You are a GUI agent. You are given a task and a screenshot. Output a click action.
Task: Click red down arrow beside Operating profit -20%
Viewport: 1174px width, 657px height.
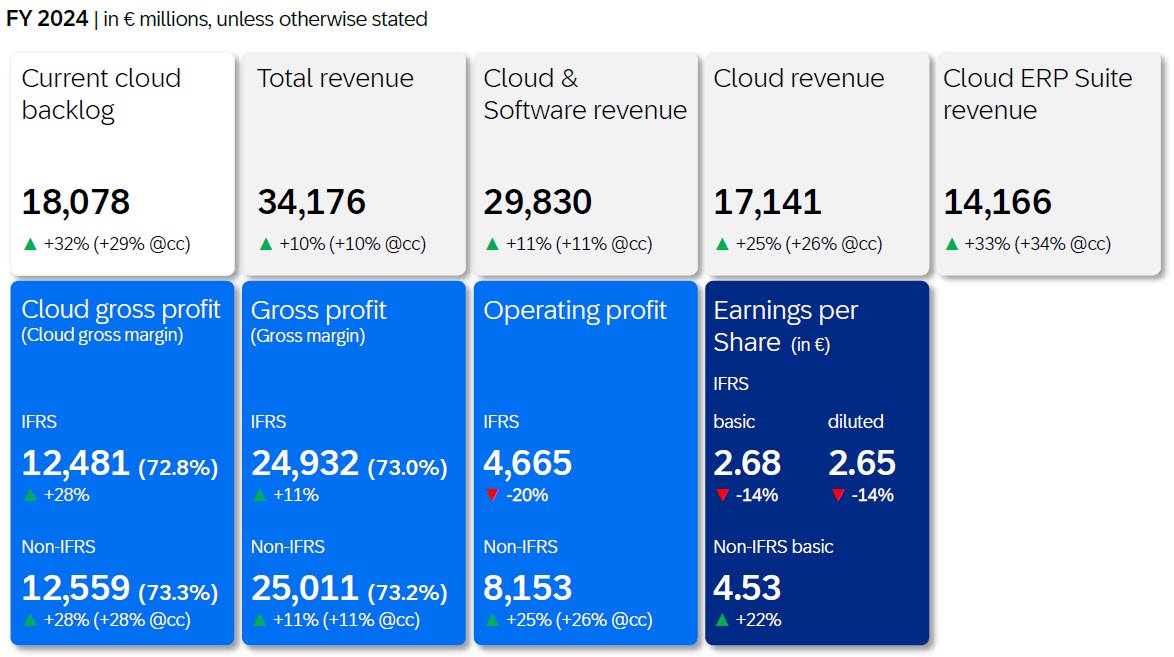click(491, 495)
